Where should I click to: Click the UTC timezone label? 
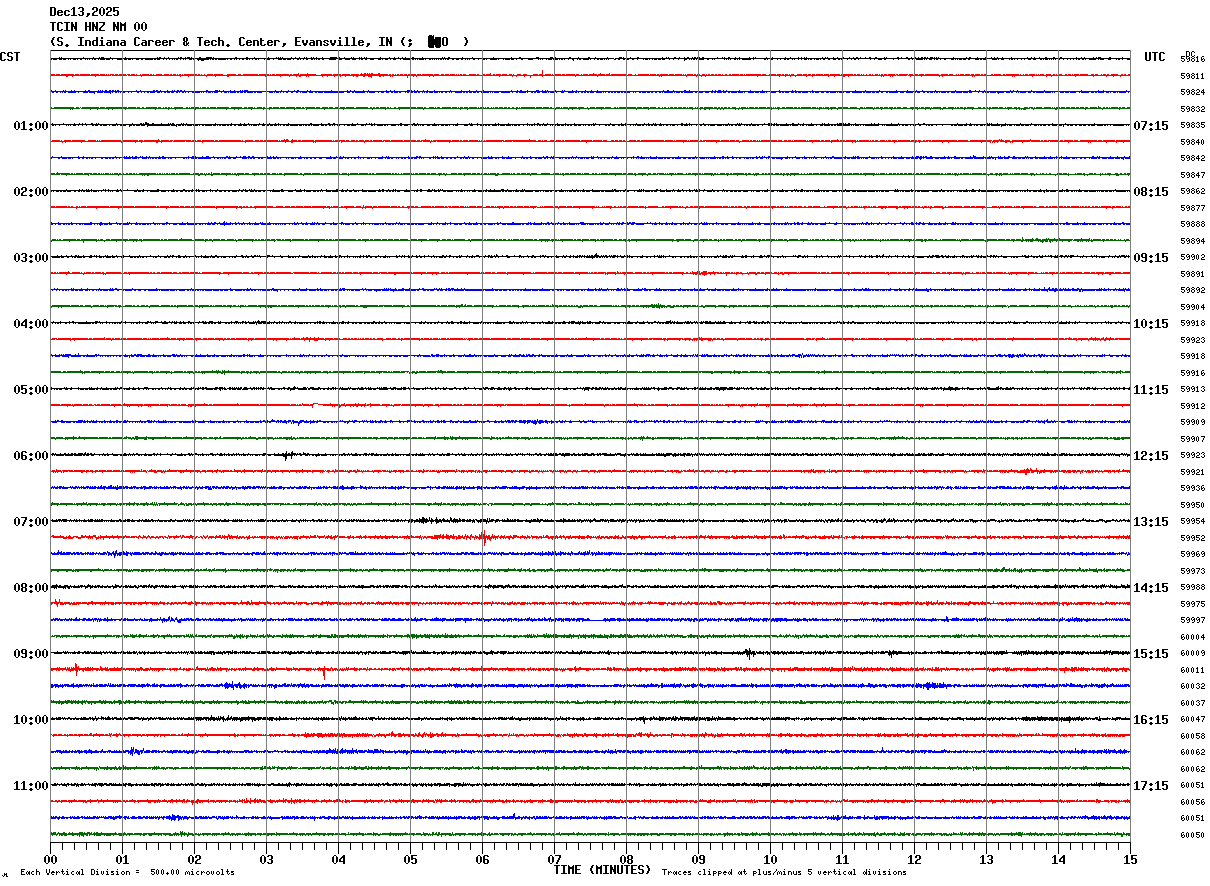tap(1154, 57)
